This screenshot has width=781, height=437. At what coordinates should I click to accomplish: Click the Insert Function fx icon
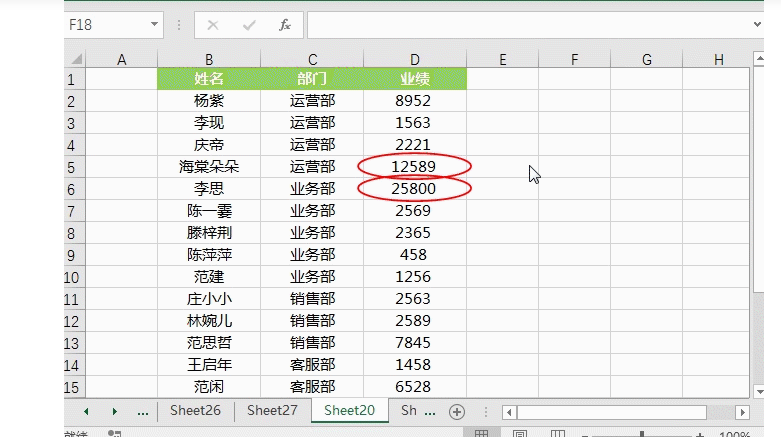(x=285, y=24)
